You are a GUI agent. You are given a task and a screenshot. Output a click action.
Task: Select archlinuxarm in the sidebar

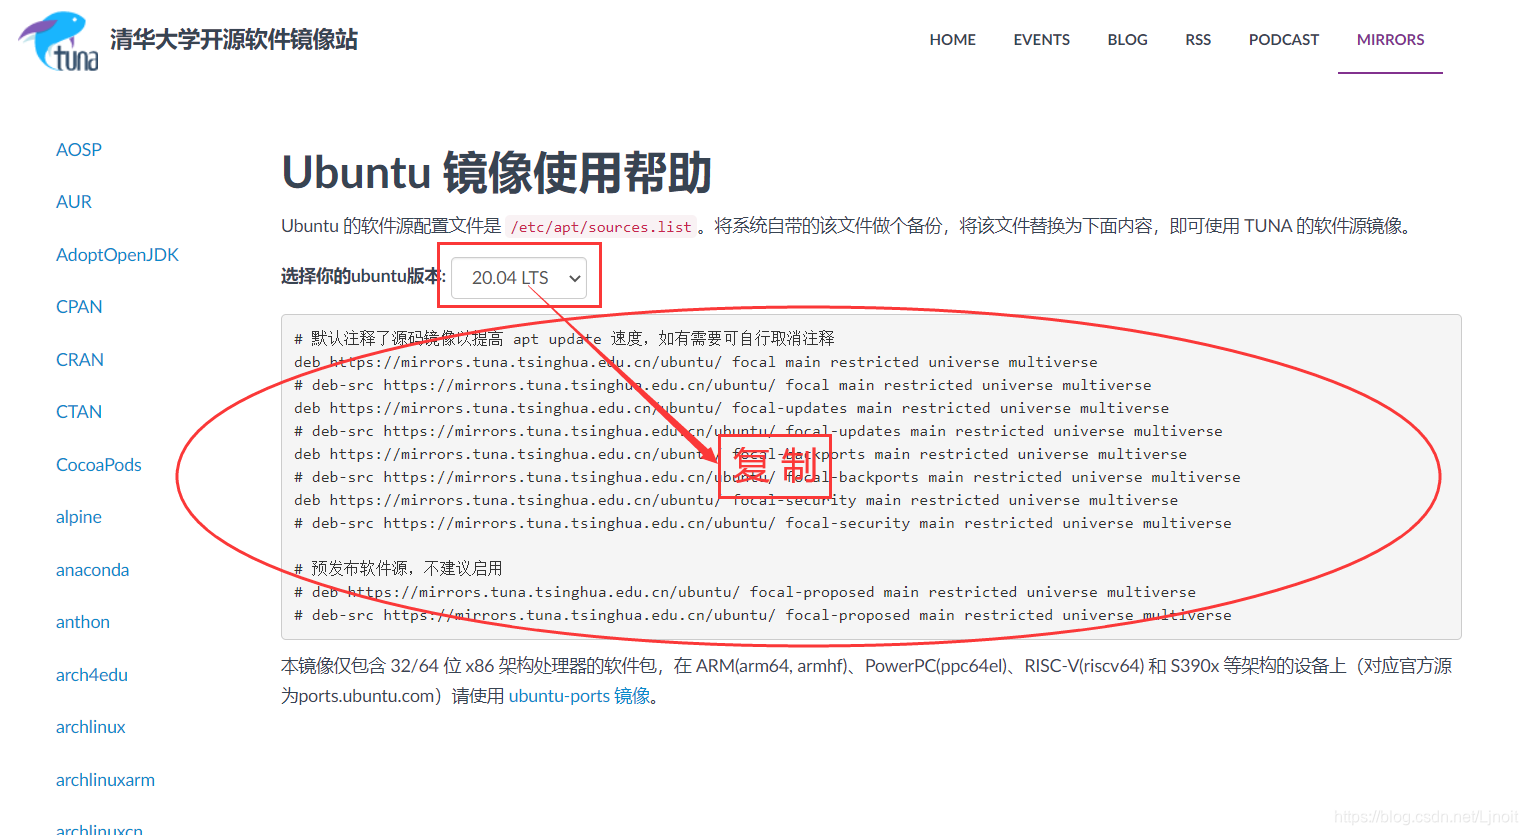pyautogui.click(x=105, y=780)
